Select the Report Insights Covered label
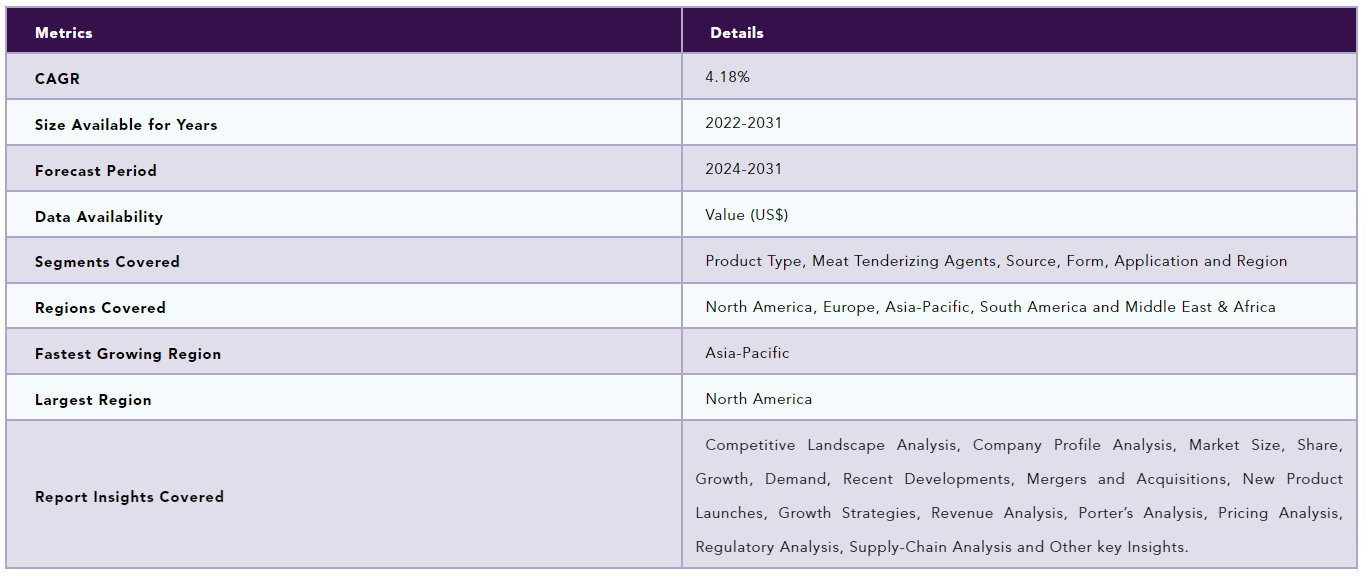 click(129, 497)
